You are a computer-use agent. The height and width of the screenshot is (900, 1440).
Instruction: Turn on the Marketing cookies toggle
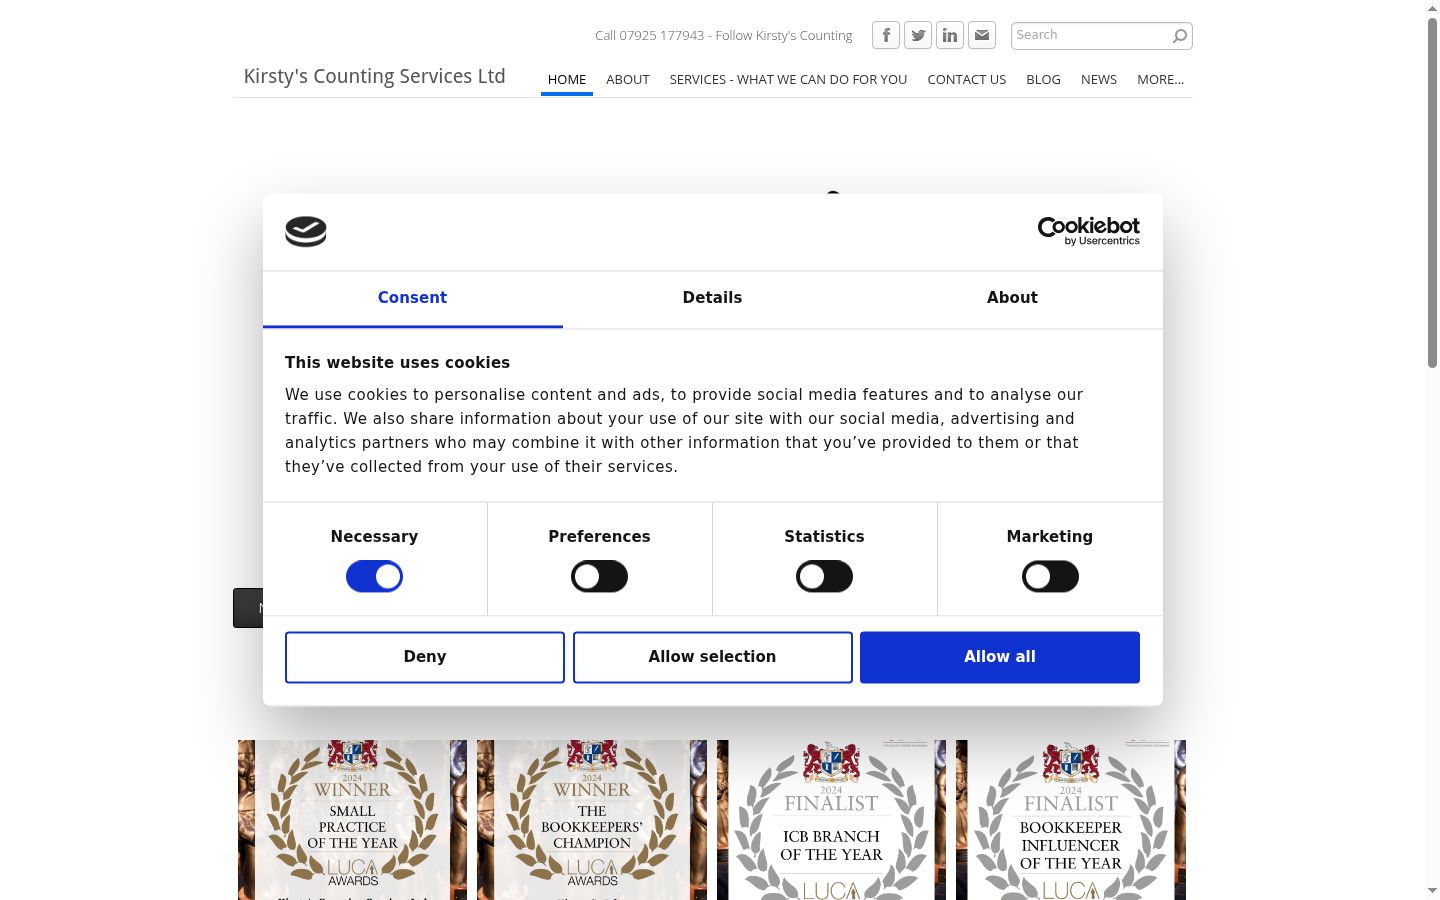(1050, 576)
